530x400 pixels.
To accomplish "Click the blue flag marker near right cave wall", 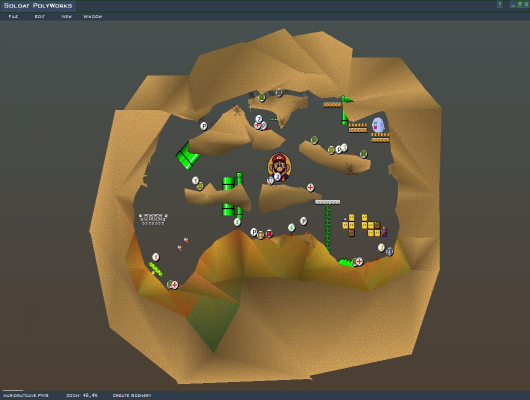I will [389, 251].
